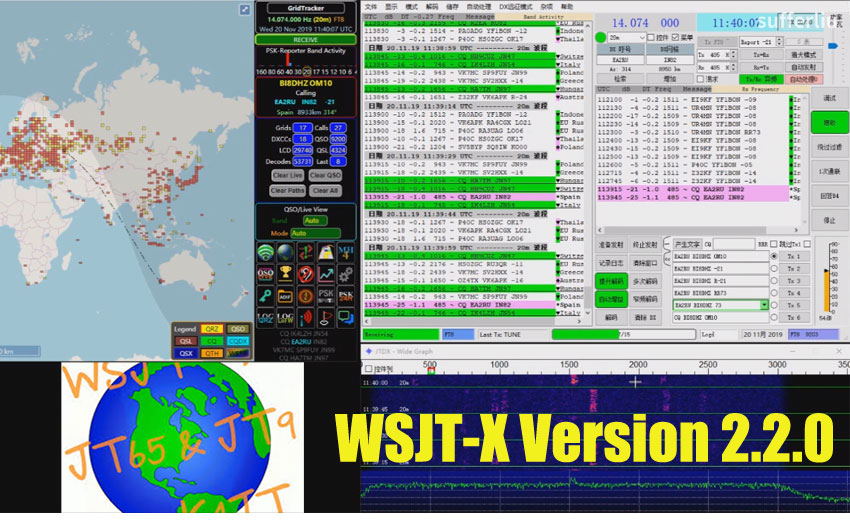The height and width of the screenshot is (525, 850).
Task: Click the map fullscreen expand icon
Action: point(245,9)
